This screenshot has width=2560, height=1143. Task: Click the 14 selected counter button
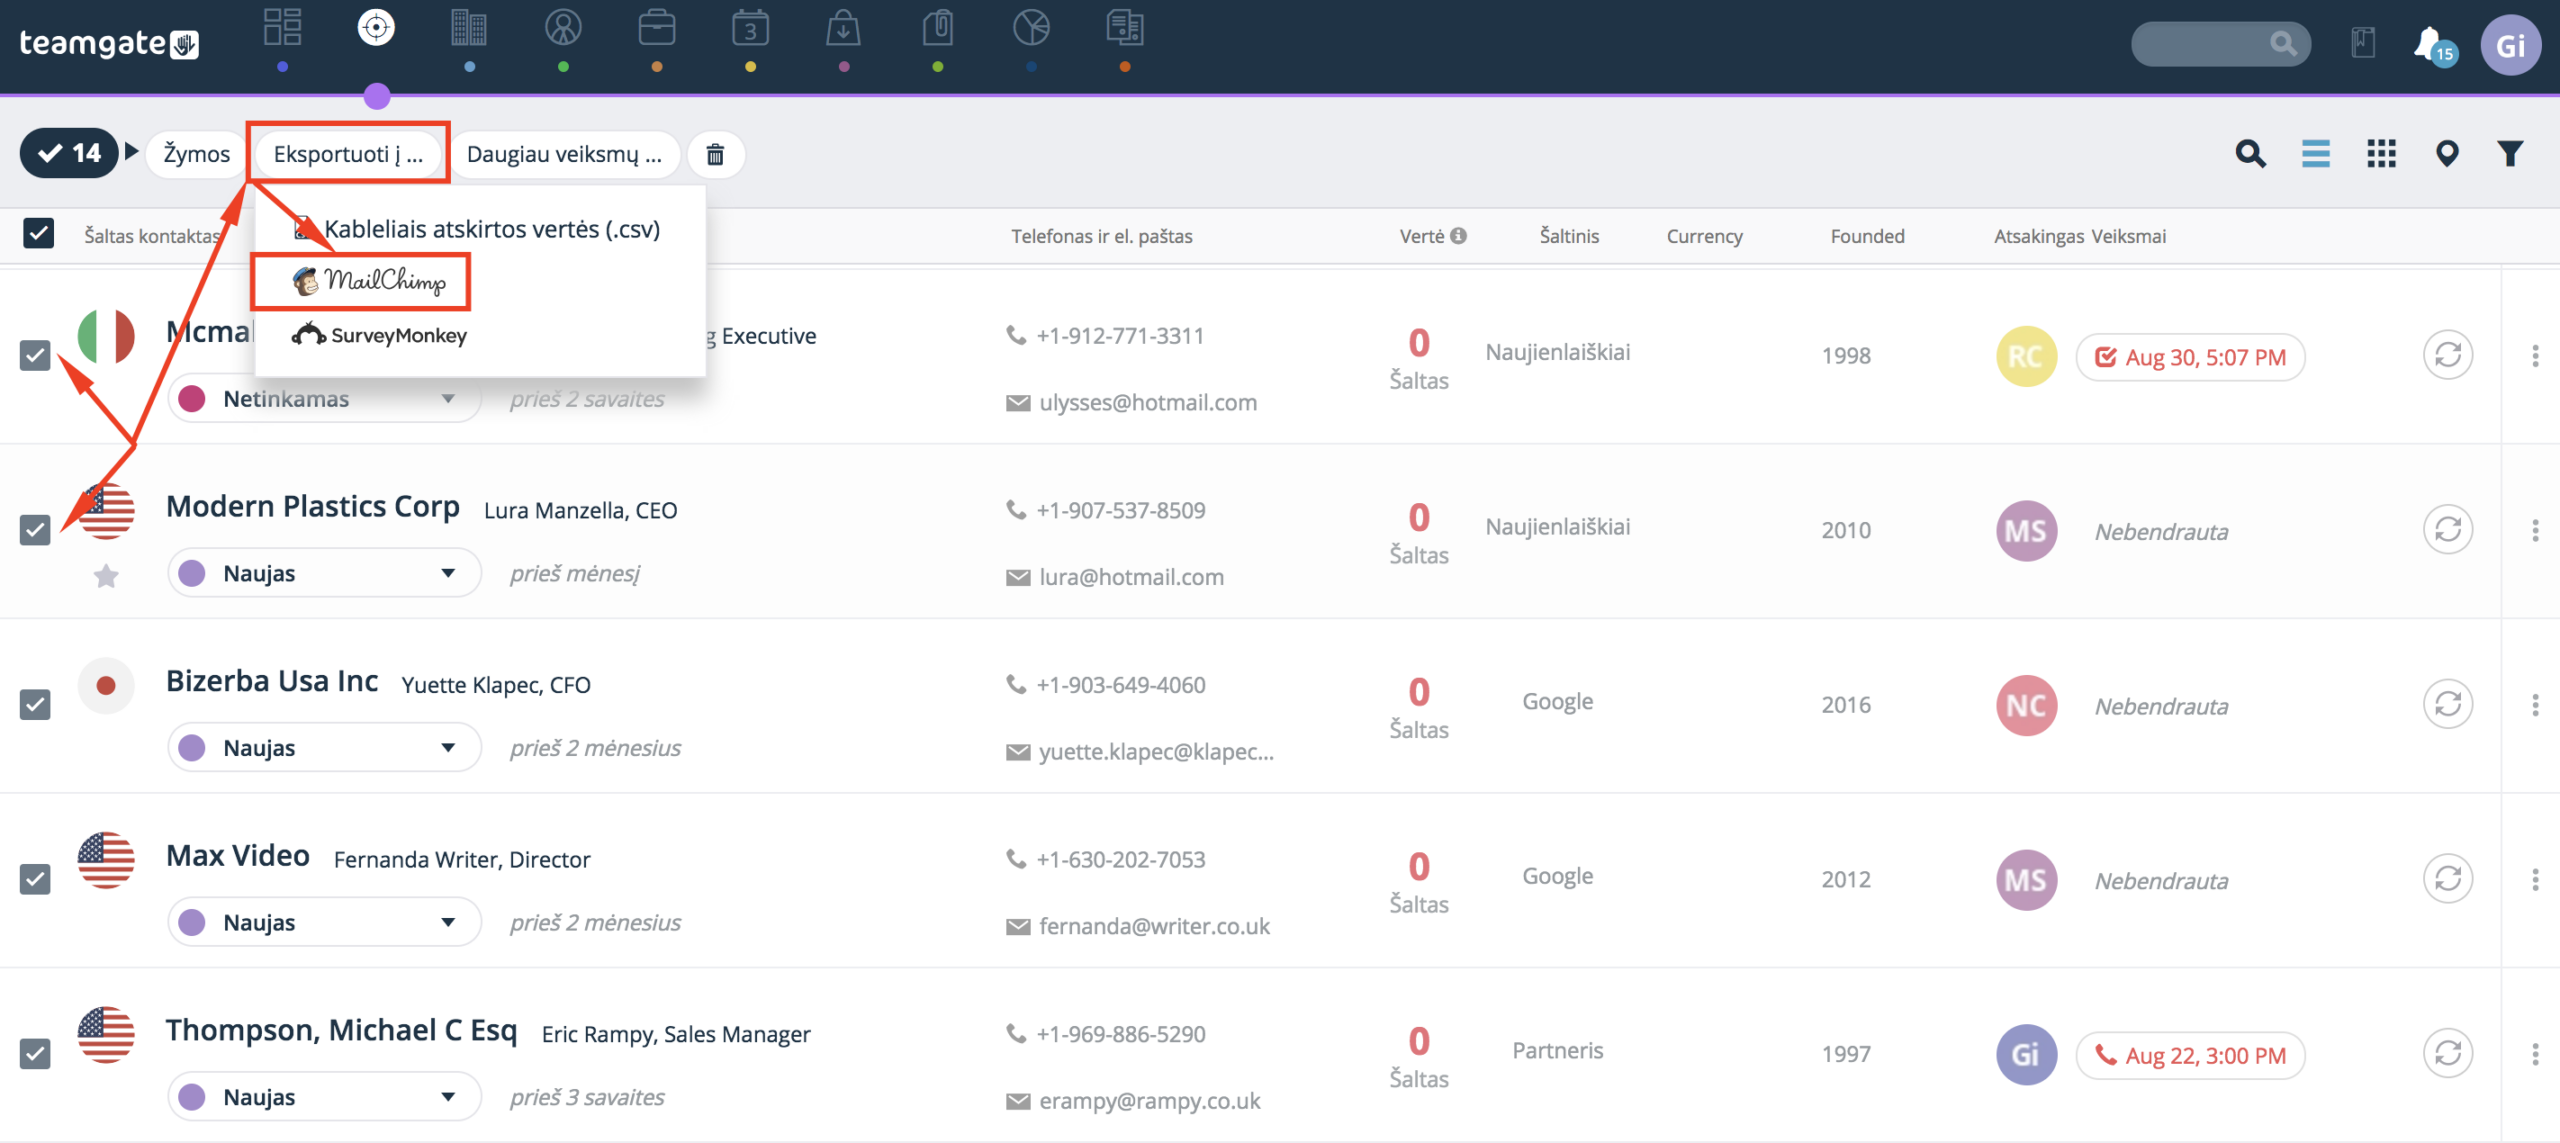69,153
